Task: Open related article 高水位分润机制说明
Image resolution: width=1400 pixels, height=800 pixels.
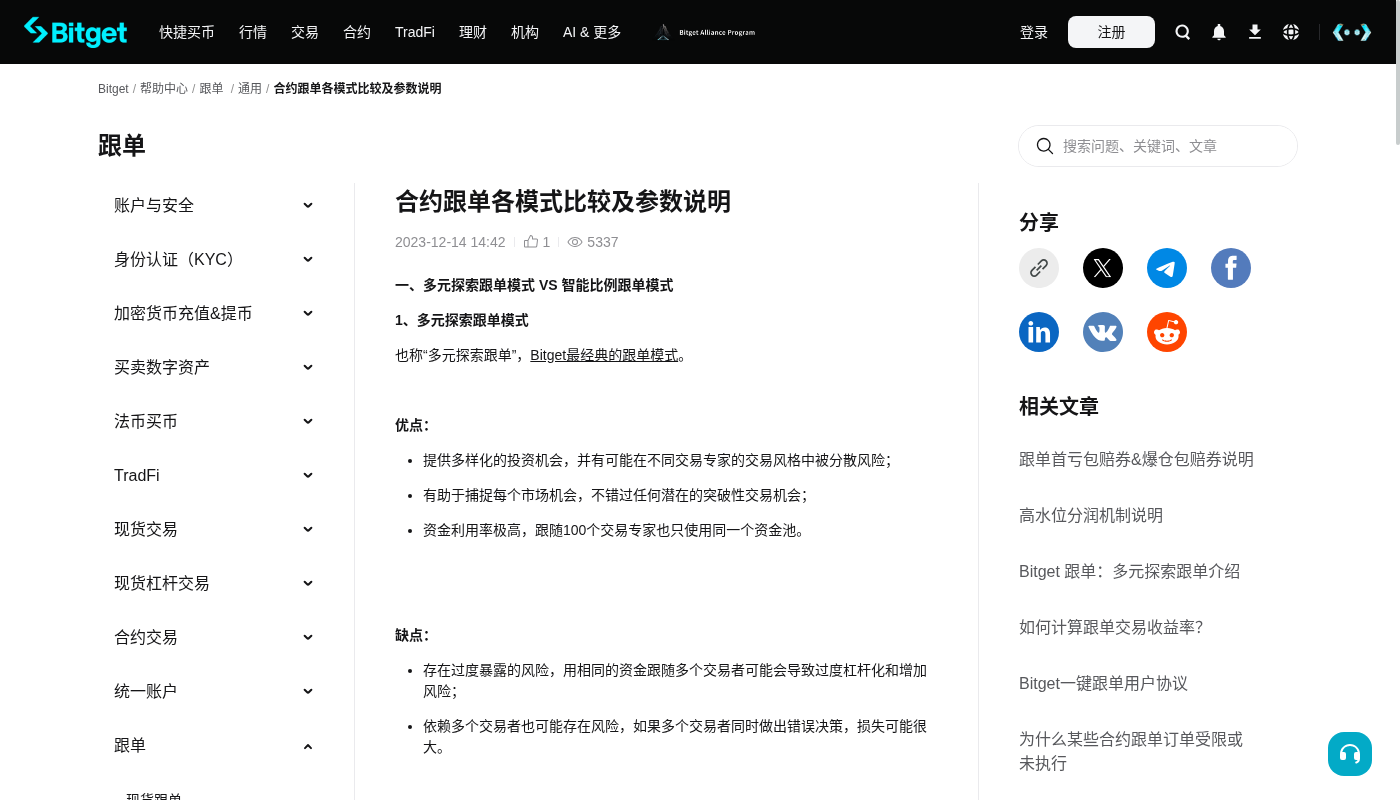Action: [1091, 515]
